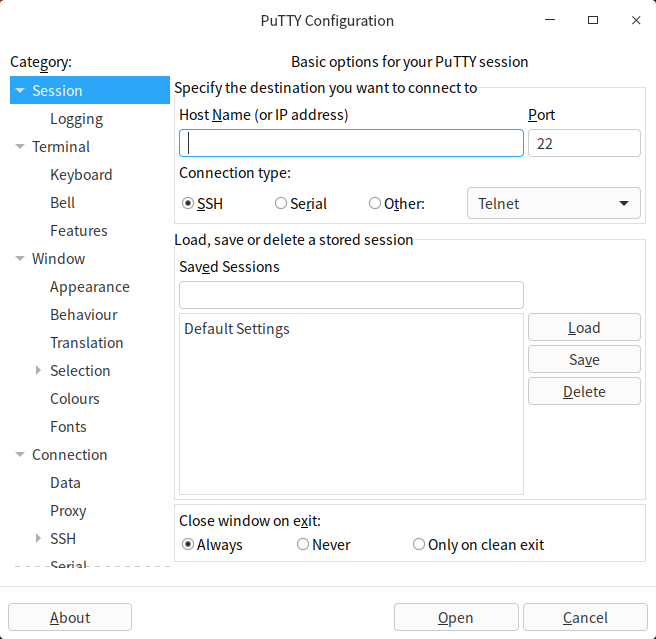
Task: Open the Telnet protocol dropdown
Action: [554, 203]
